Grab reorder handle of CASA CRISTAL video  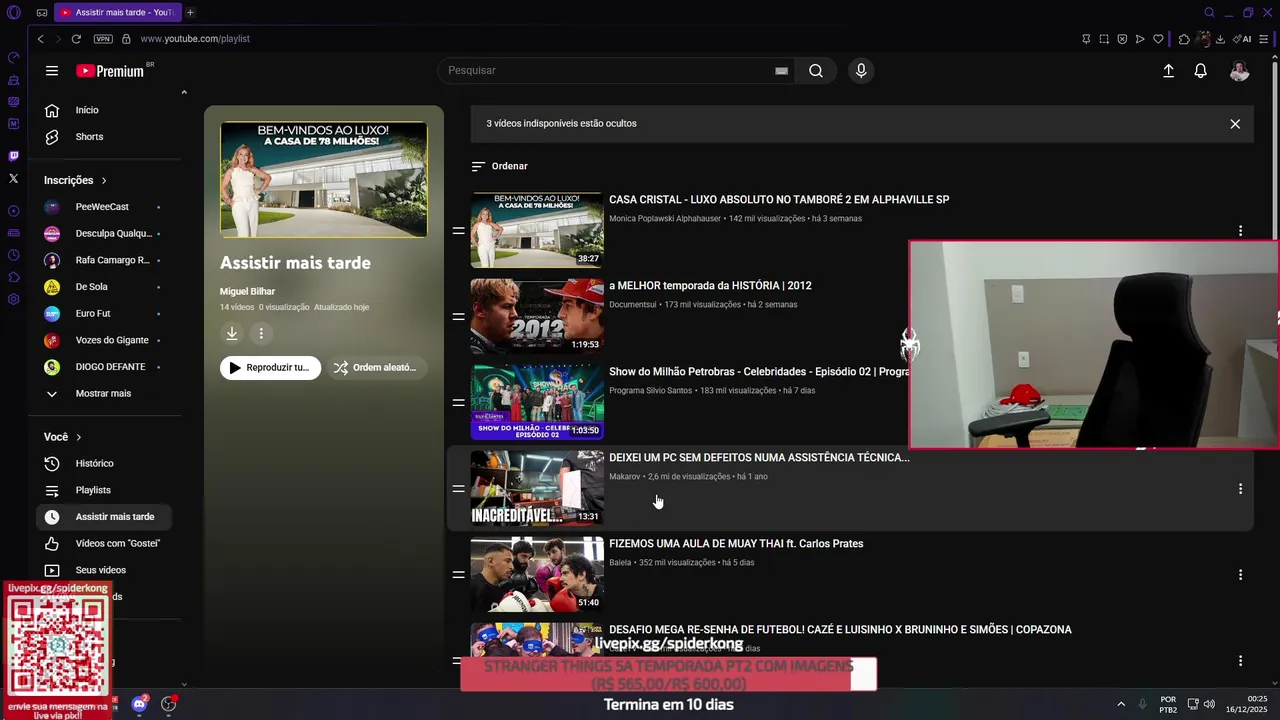coord(458,231)
